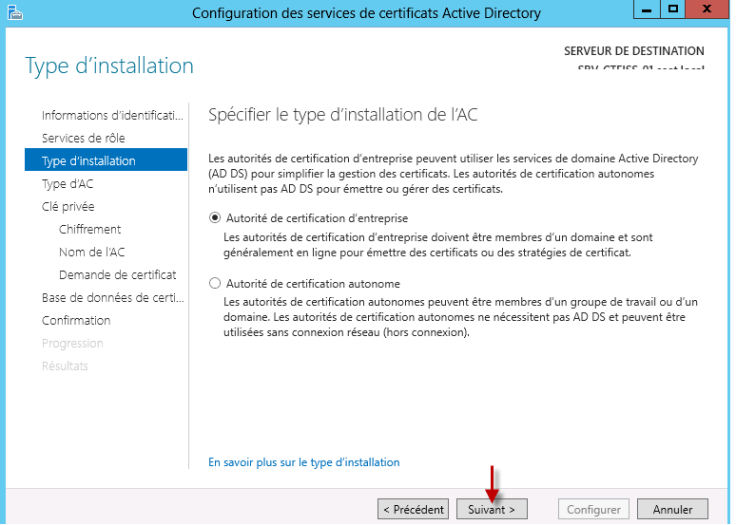Select the Nom de l'AC sub-step
The height and width of the screenshot is (525, 736).
coord(92,252)
